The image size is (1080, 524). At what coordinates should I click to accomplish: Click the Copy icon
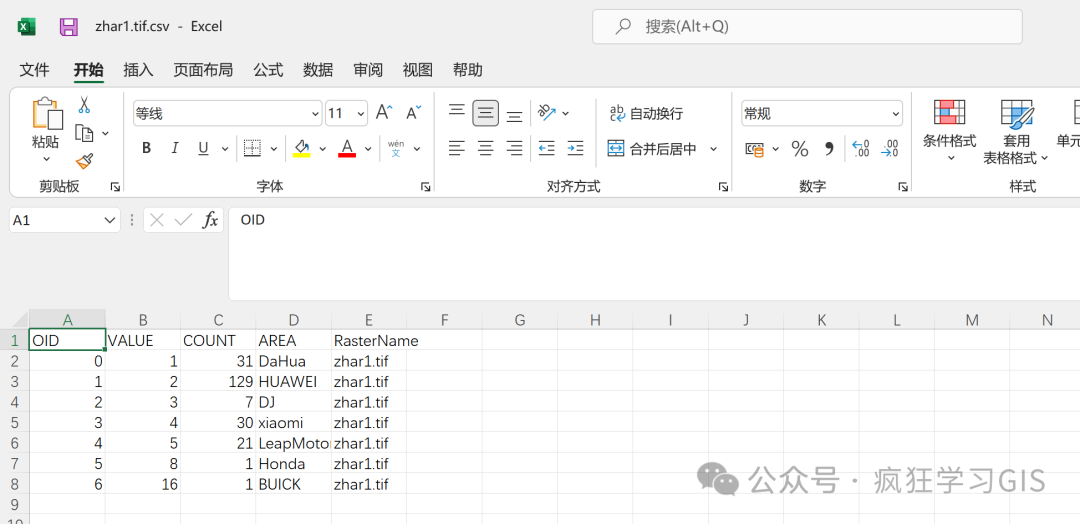84,133
